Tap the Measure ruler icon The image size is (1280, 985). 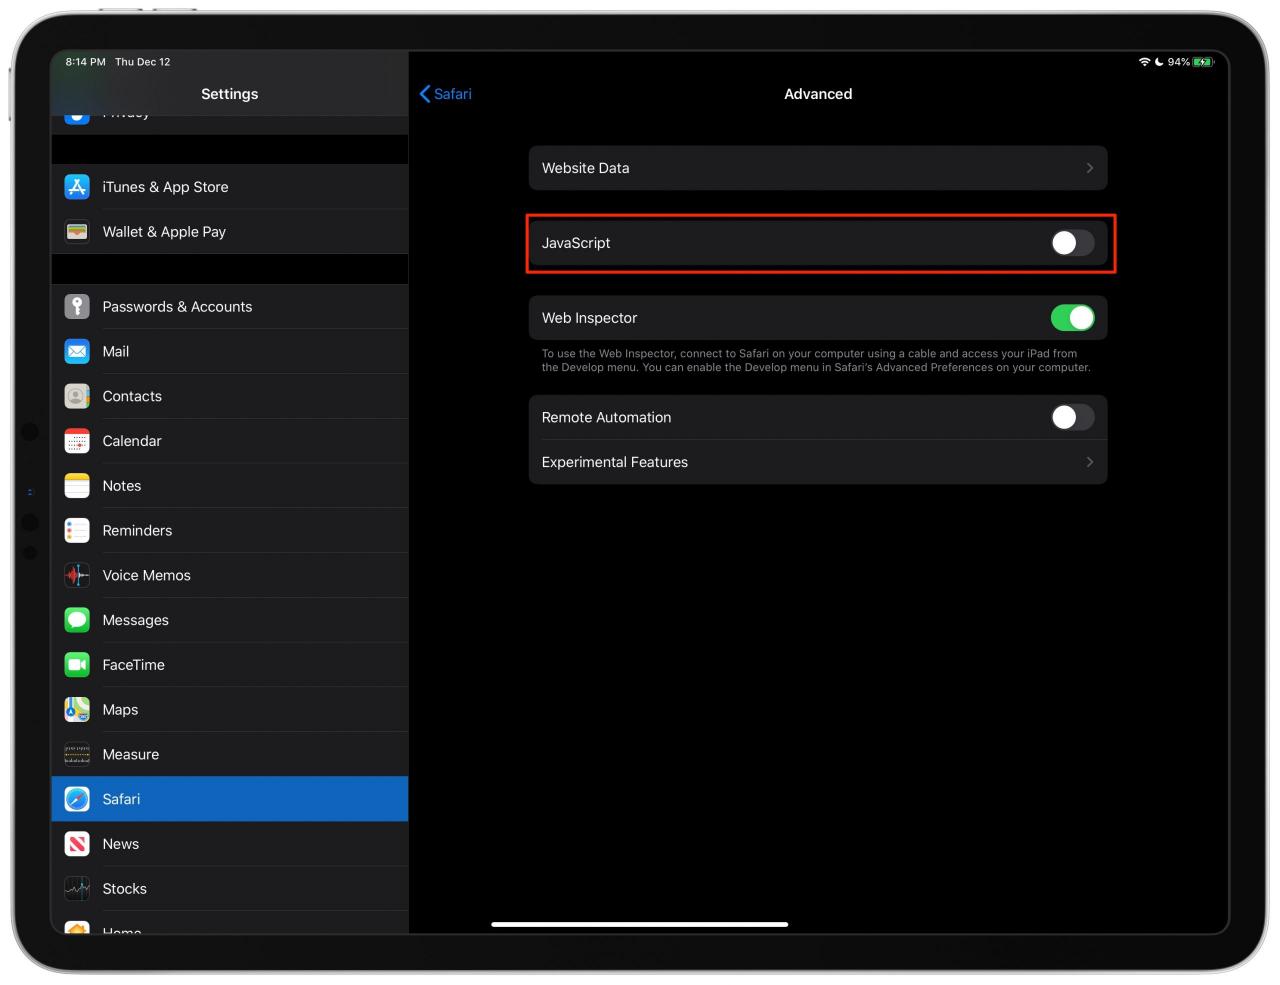tap(77, 754)
